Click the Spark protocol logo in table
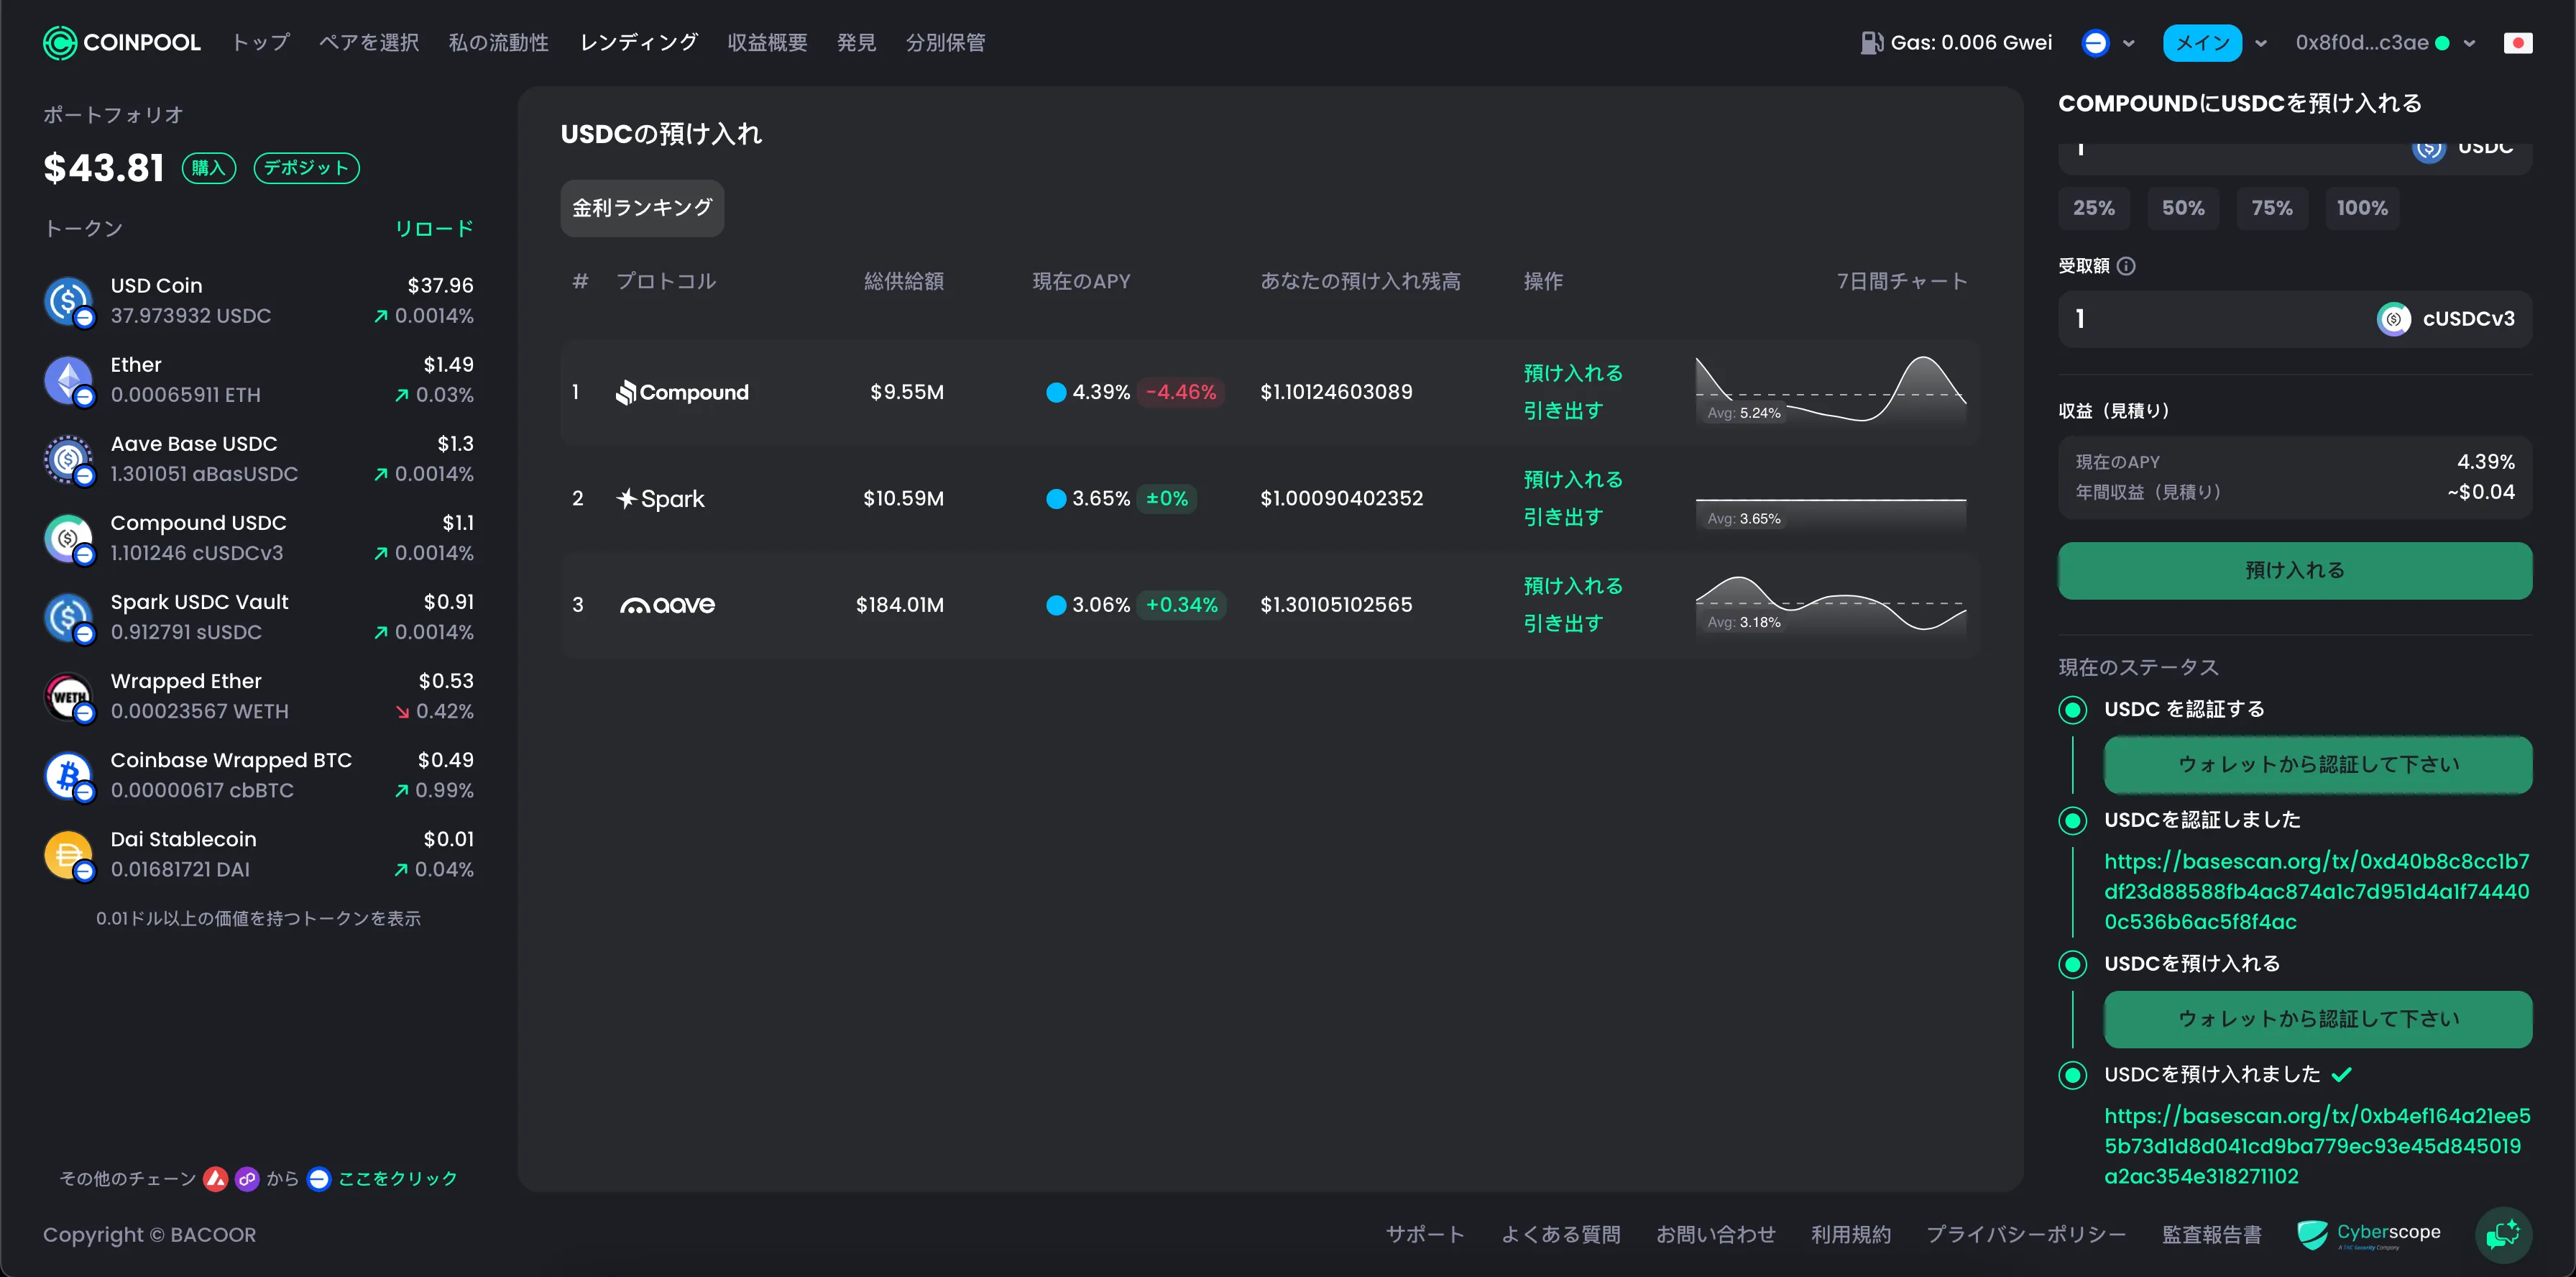The height and width of the screenshot is (1277, 2576). click(x=660, y=498)
